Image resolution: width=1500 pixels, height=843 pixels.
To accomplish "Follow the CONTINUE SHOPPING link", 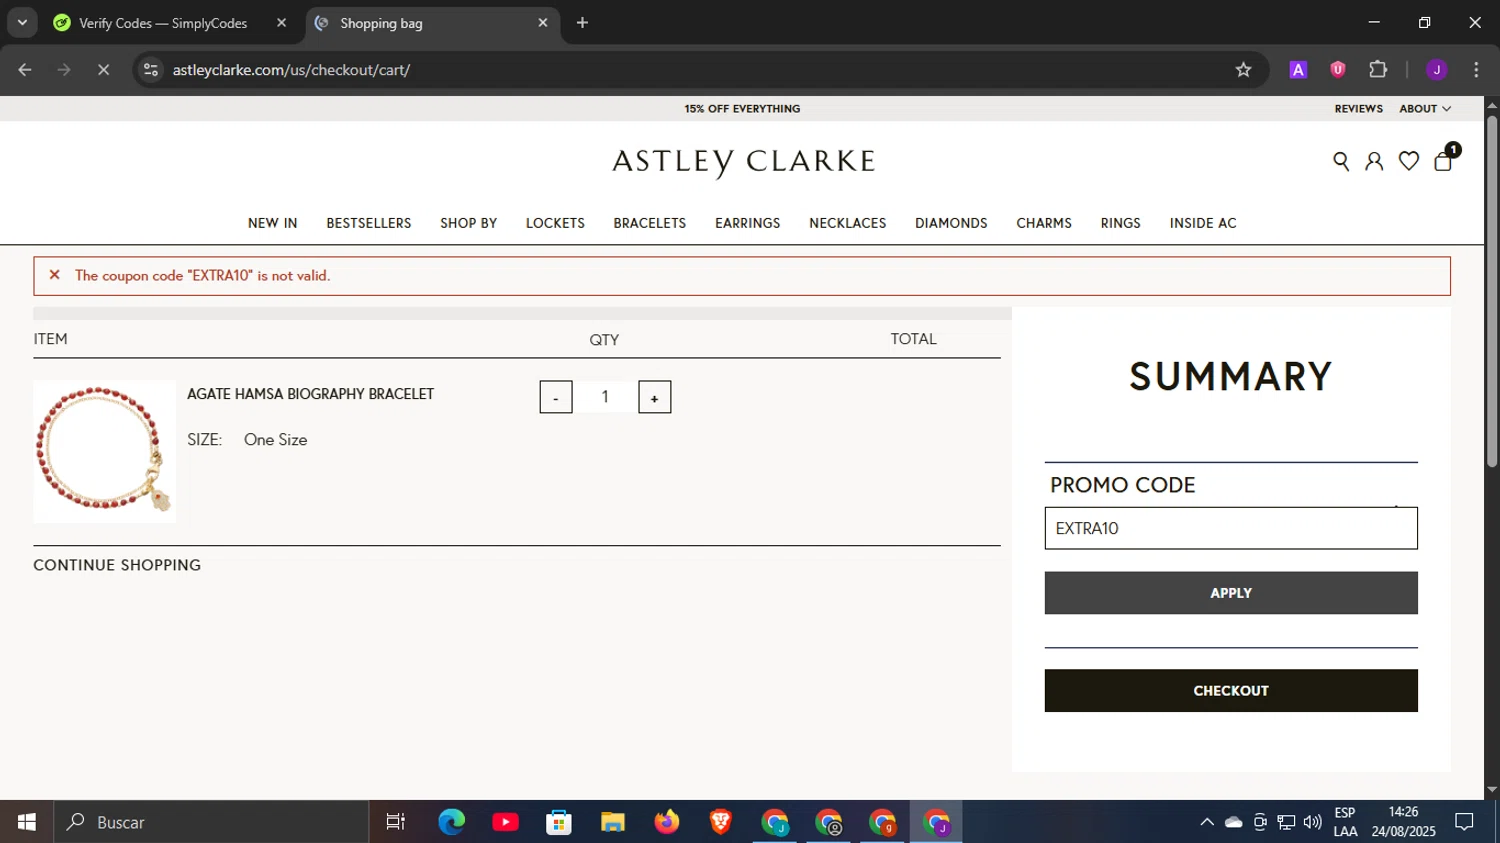I will coord(117,565).
